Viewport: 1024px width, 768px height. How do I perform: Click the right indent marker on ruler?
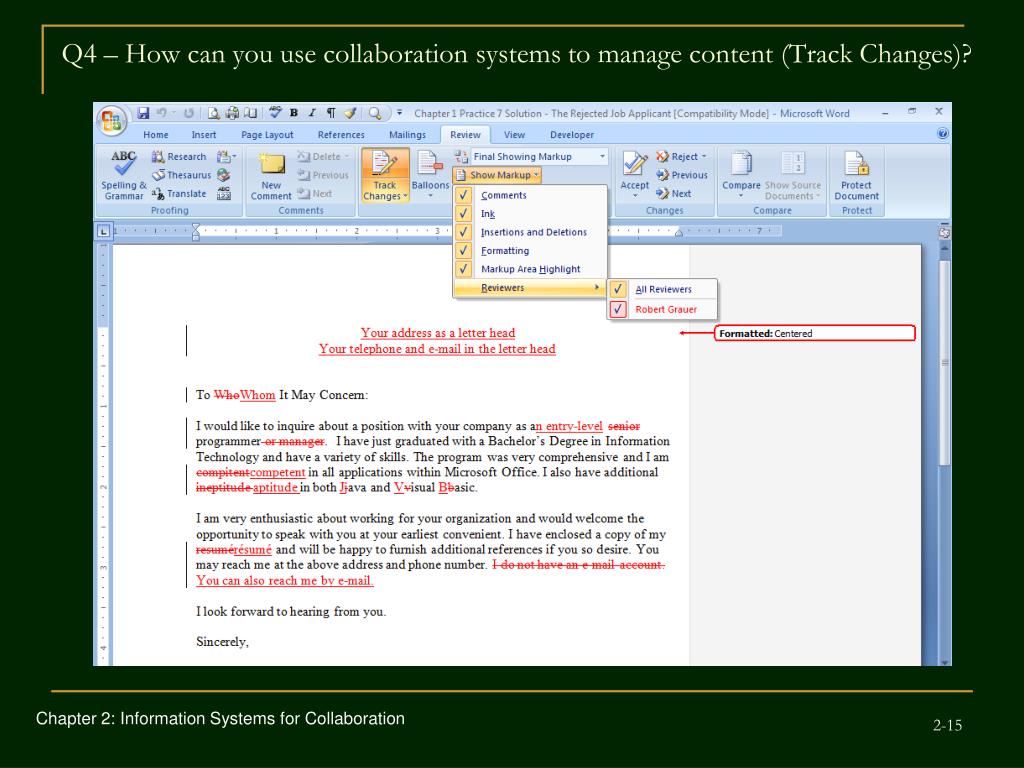click(679, 233)
